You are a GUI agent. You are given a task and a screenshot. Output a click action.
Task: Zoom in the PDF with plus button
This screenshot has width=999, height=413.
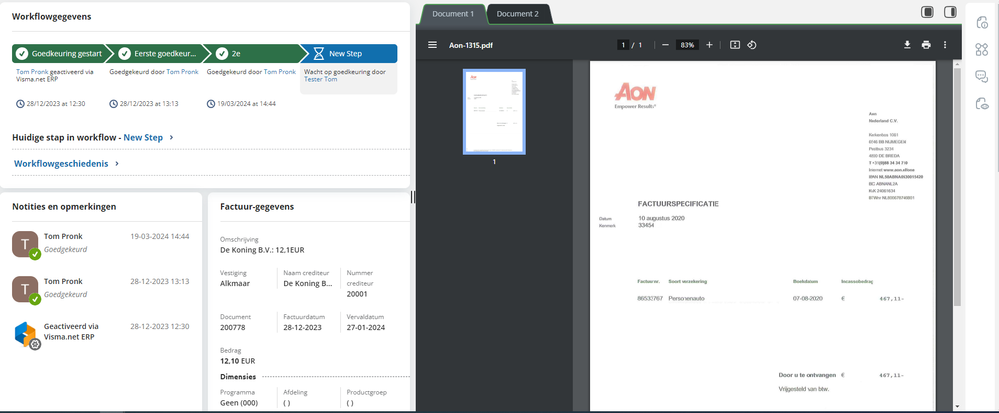(x=709, y=45)
